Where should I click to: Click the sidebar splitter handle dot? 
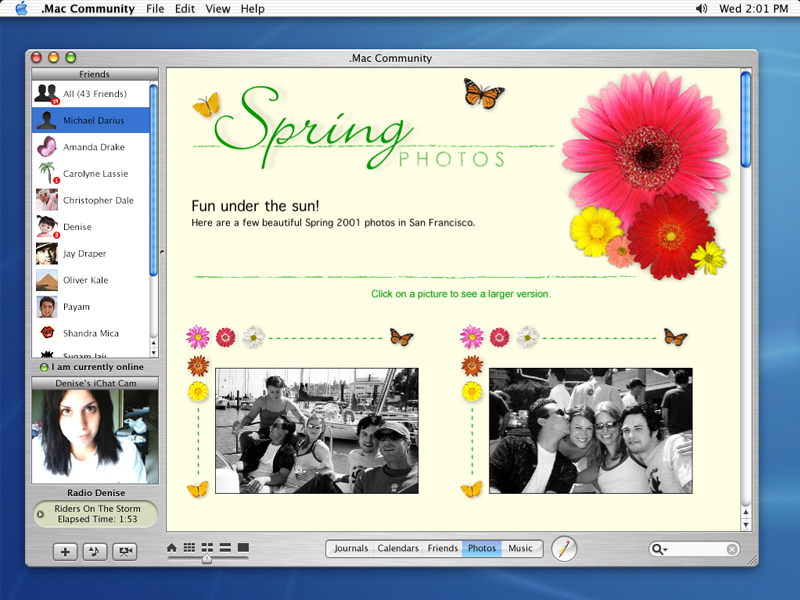(162, 252)
